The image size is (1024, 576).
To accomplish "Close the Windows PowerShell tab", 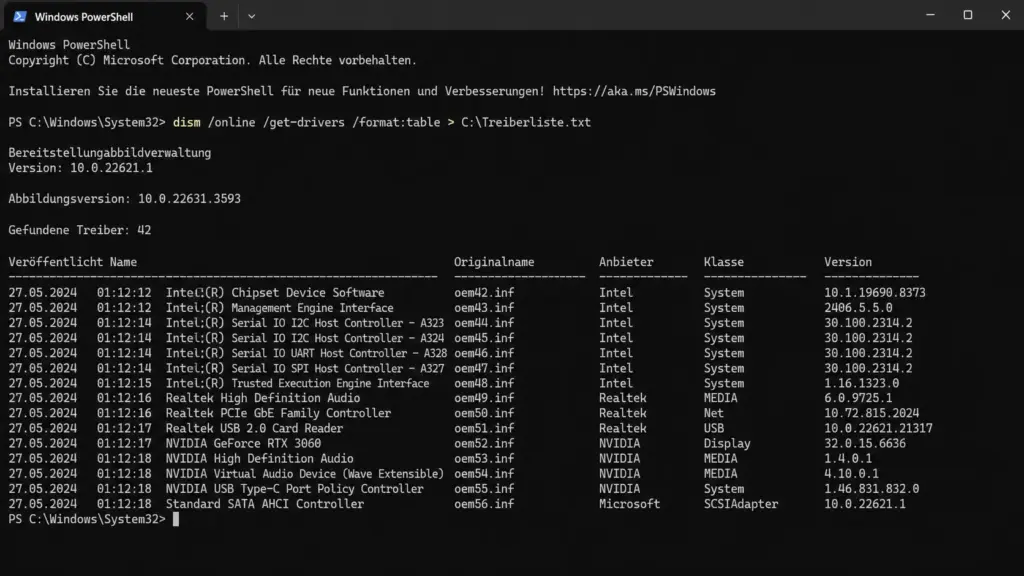I will [189, 16].
